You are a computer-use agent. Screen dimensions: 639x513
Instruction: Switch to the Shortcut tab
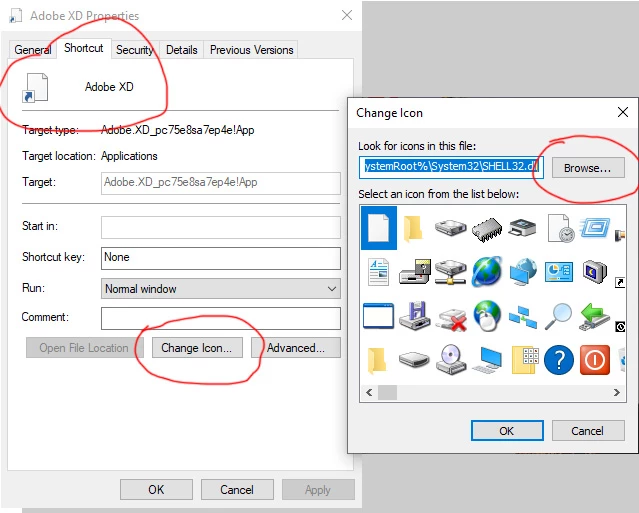click(x=84, y=48)
